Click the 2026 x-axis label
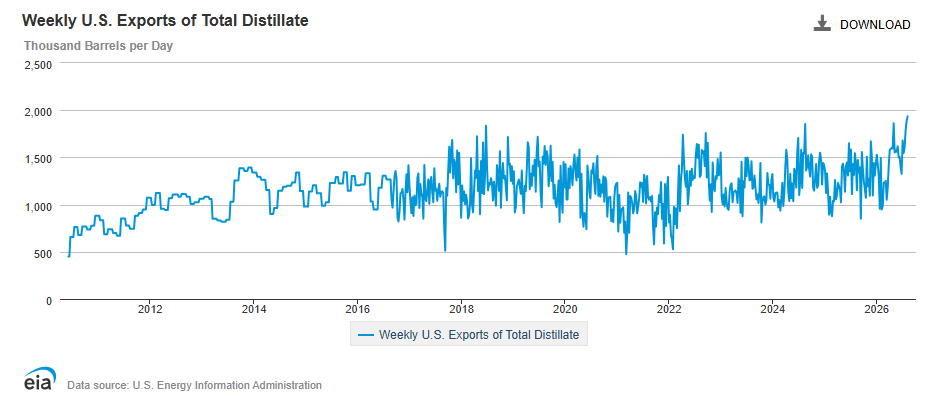 [x=876, y=310]
